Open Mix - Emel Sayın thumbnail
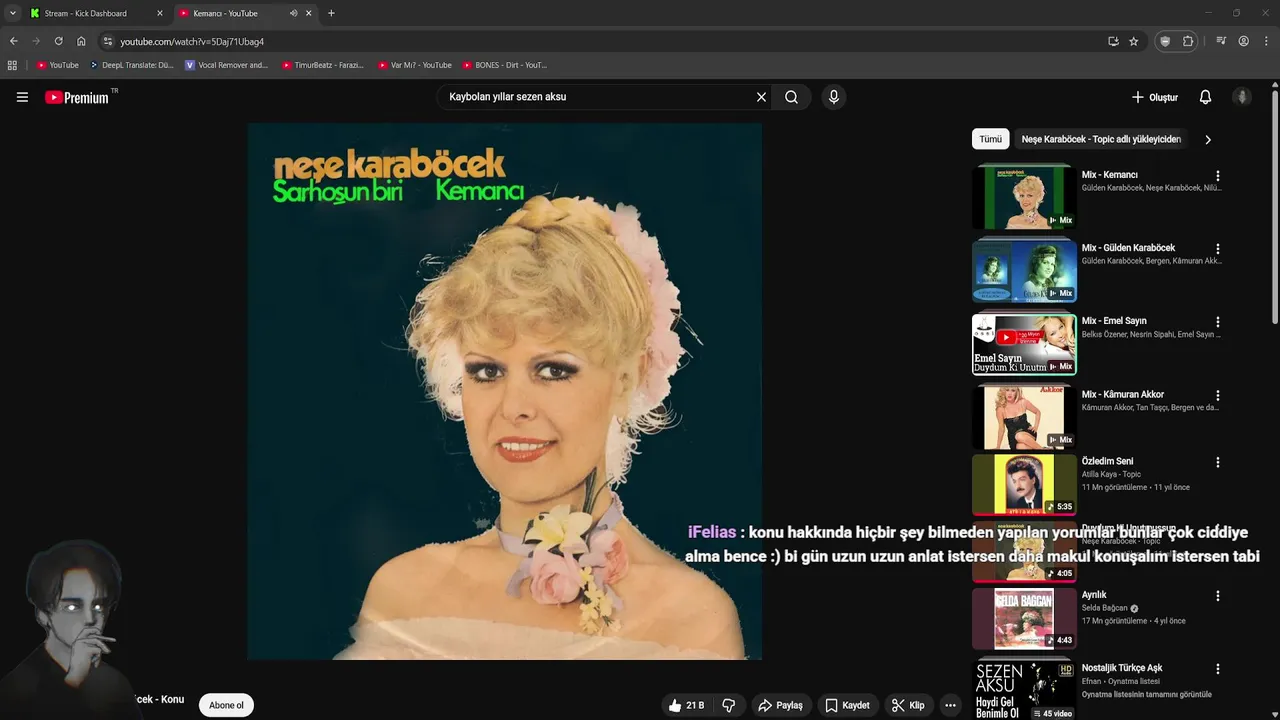 [1024, 344]
